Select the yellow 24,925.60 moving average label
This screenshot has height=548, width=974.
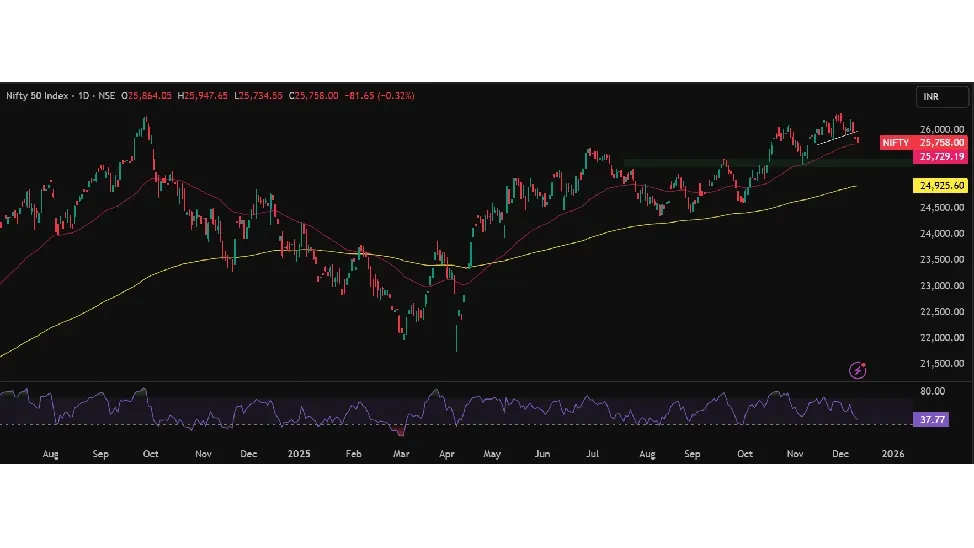point(941,186)
